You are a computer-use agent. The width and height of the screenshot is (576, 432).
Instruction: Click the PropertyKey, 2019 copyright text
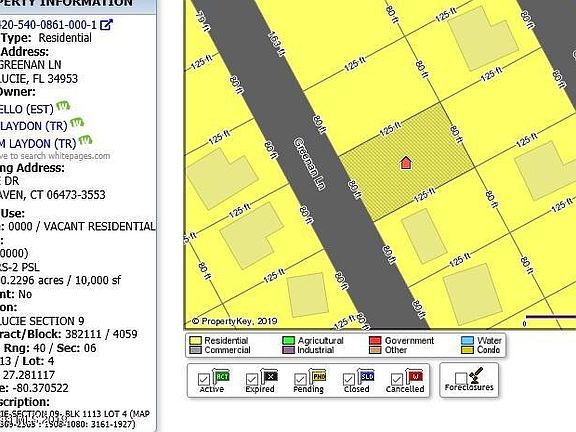click(234, 321)
